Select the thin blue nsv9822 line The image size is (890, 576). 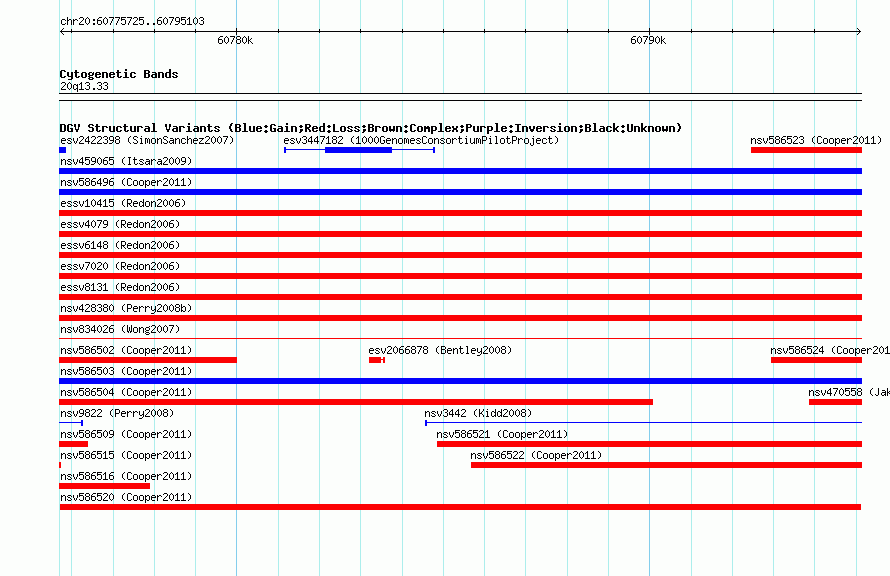coord(71,423)
